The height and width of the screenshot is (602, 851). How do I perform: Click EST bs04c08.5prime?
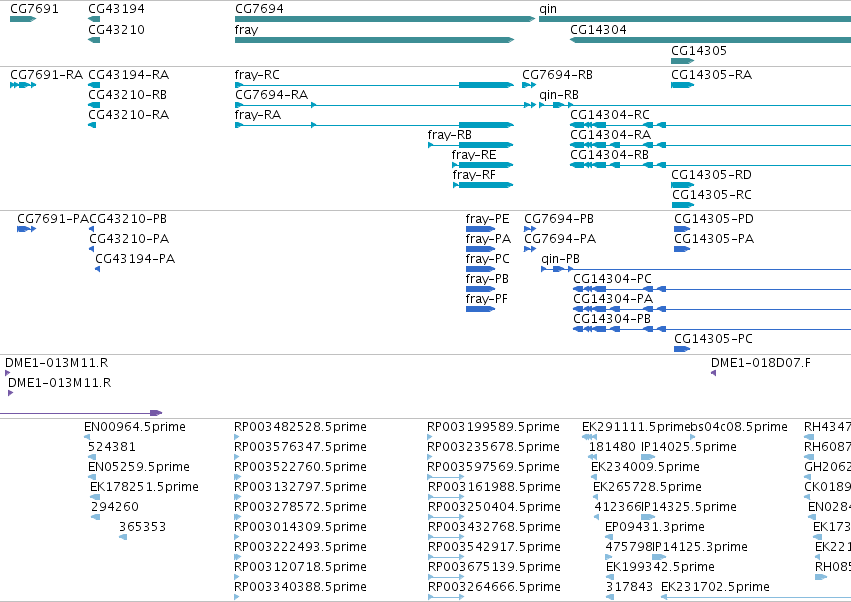click(739, 427)
